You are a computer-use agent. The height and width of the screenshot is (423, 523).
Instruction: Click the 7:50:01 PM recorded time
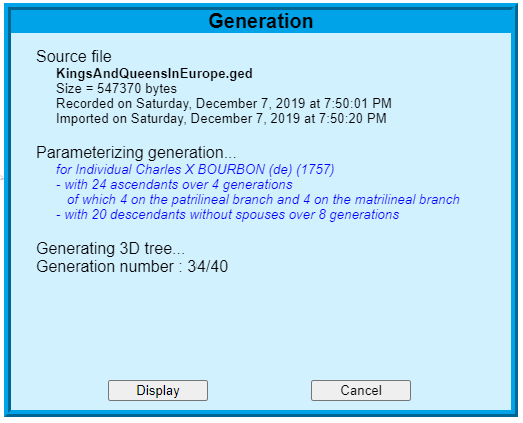[358, 103]
